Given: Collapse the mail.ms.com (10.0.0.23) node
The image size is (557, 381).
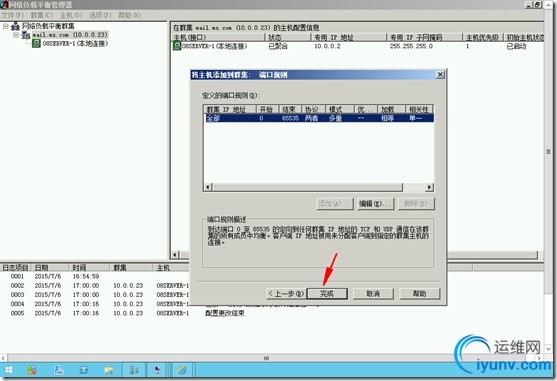Looking at the screenshot, I should click(x=16, y=35).
